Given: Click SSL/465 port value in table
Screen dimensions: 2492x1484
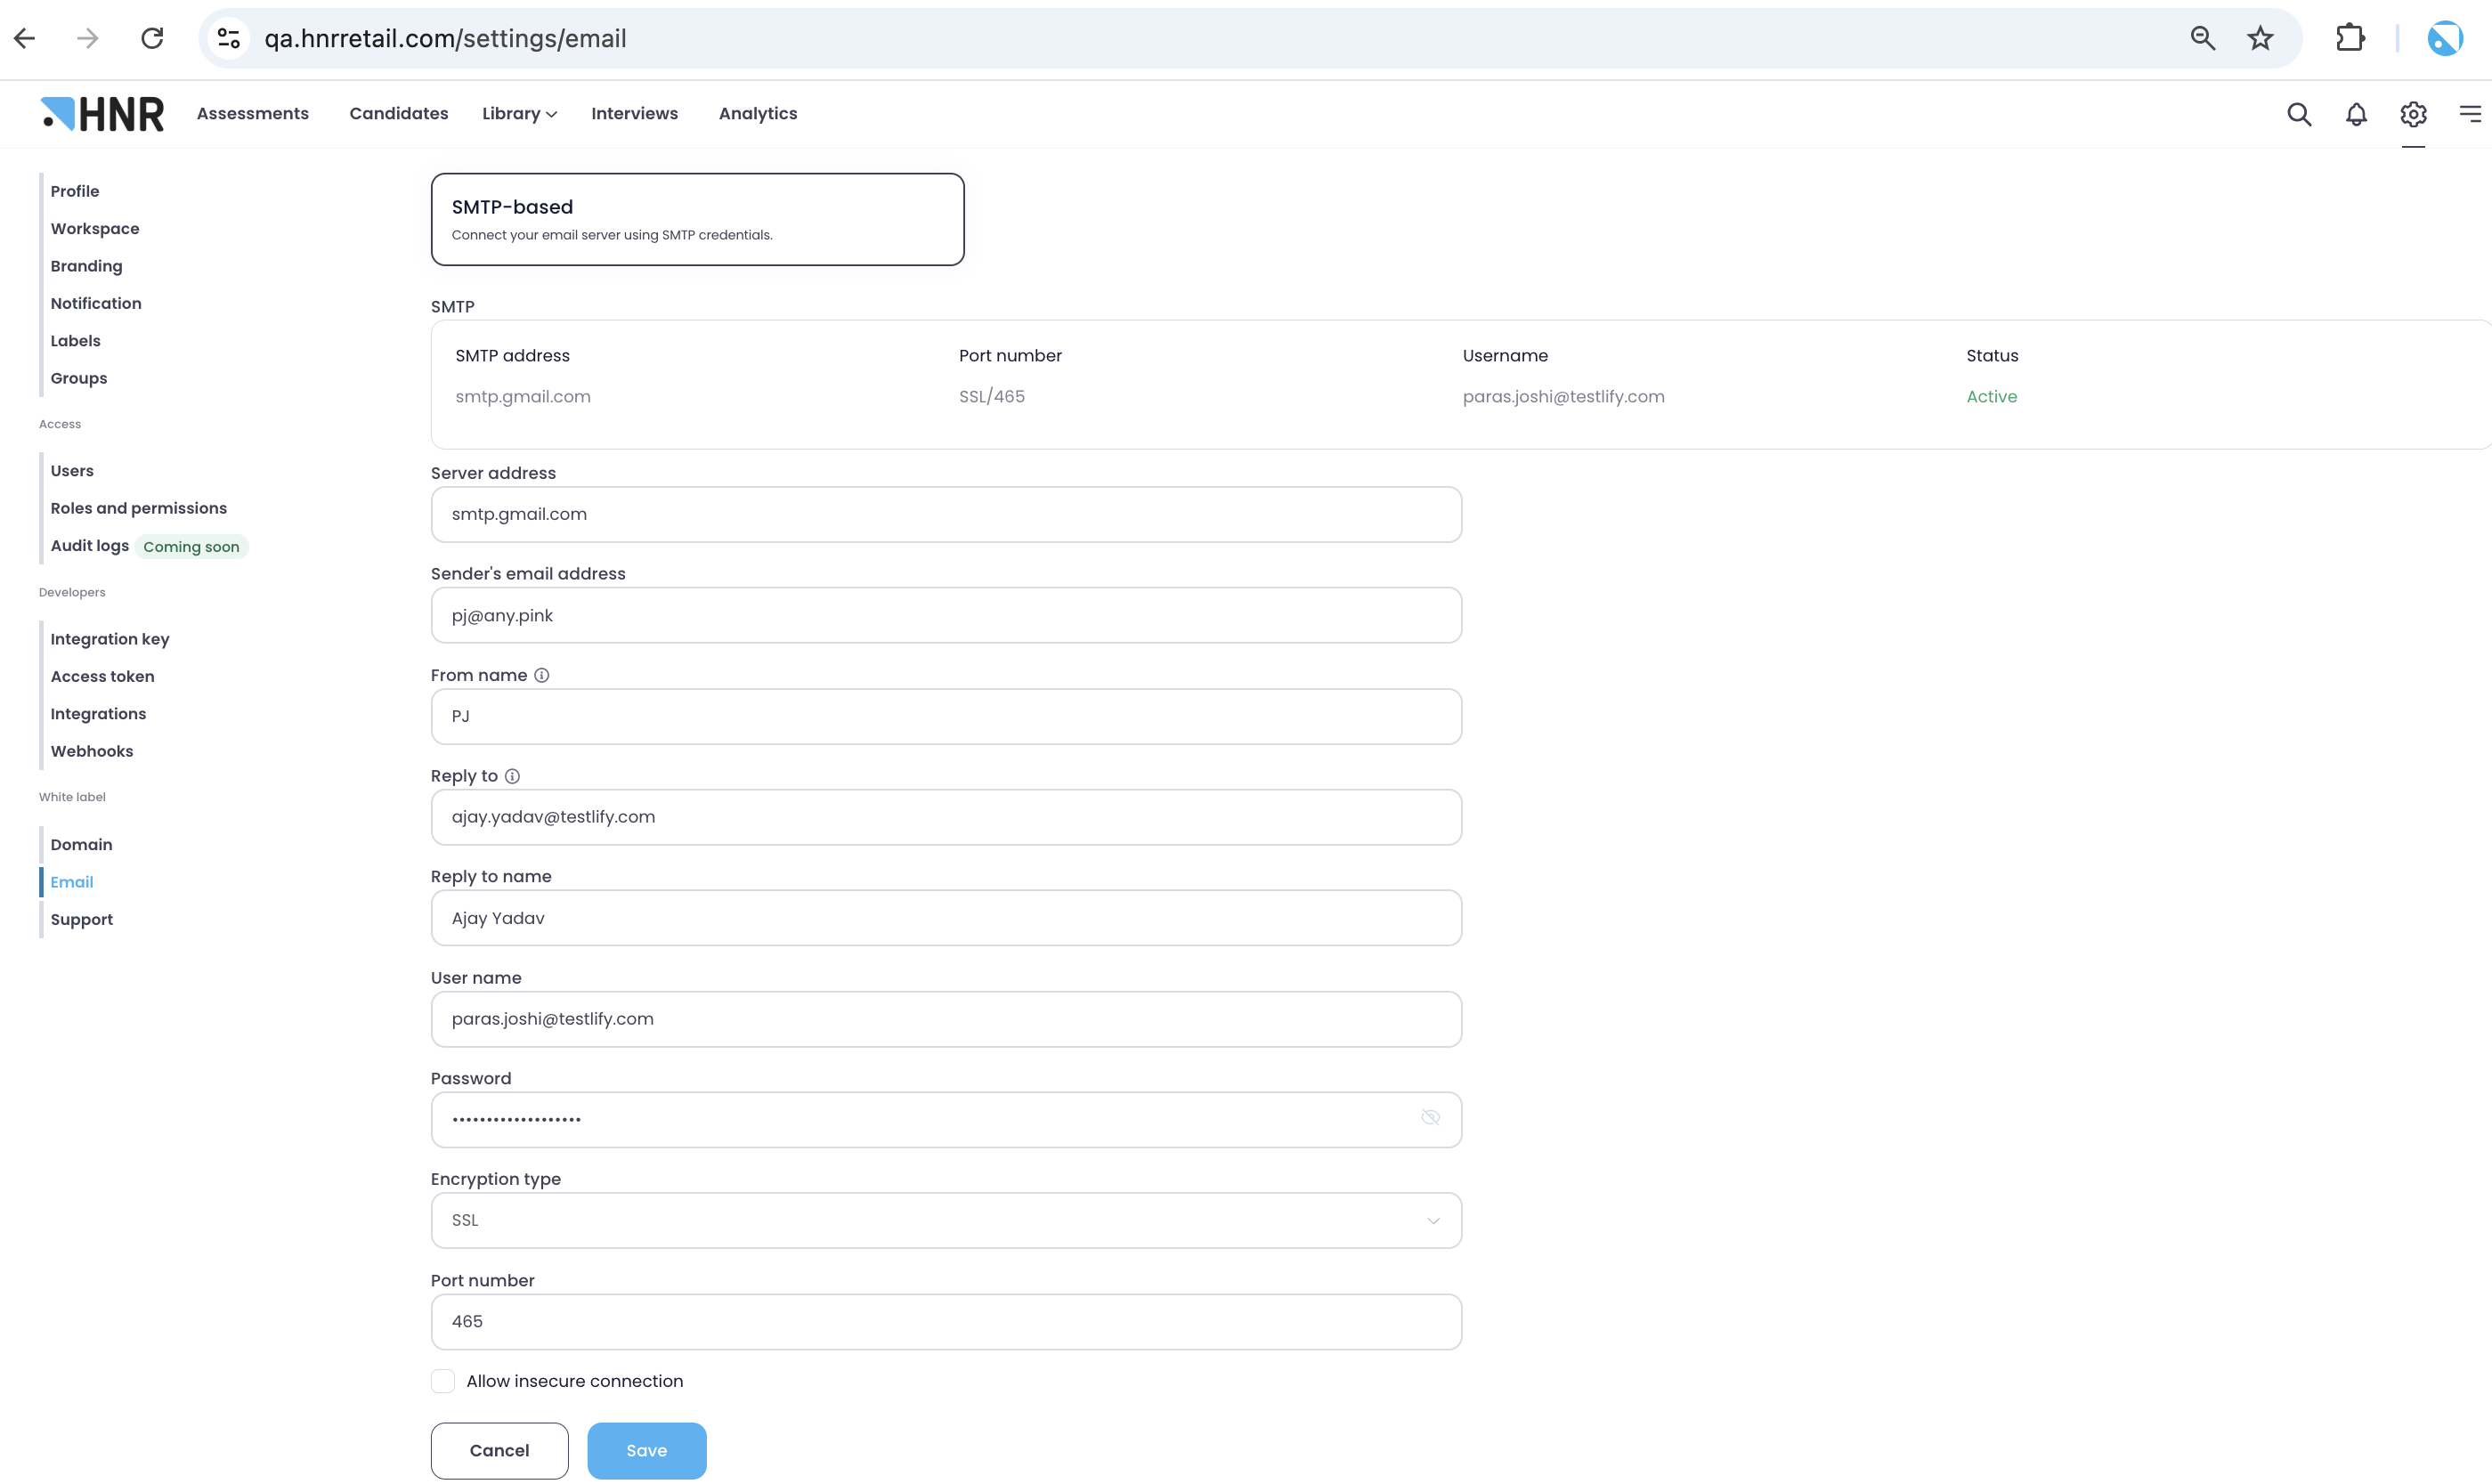Looking at the screenshot, I should 992,397.
